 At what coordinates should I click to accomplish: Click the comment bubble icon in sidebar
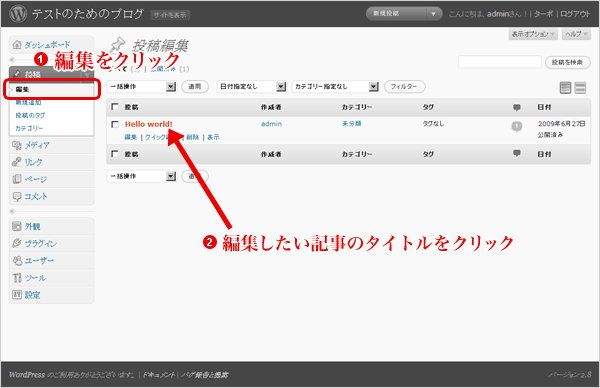16,197
